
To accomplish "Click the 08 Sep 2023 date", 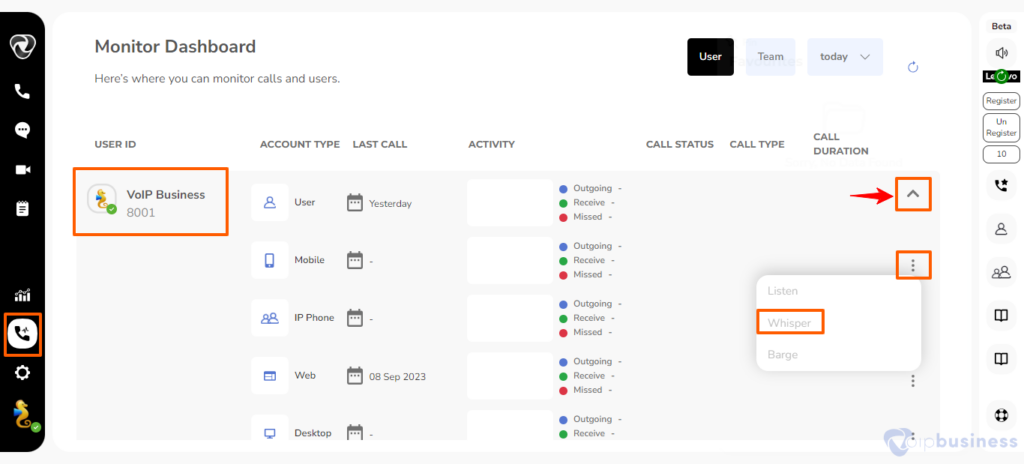I will tap(398, 377).
